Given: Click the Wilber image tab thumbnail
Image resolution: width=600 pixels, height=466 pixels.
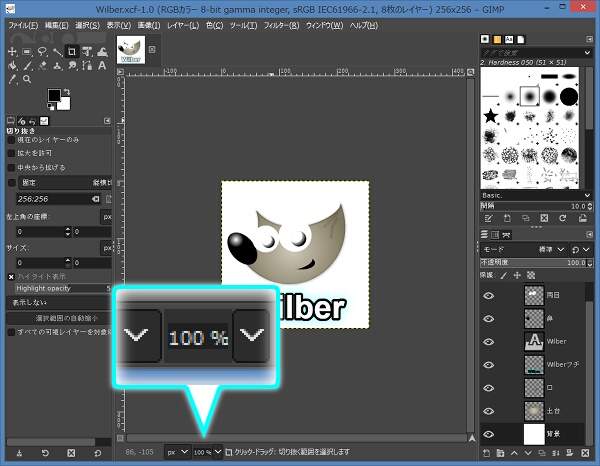Looking at the screenshot, I should pyautogui.click(x=131, y=50).
